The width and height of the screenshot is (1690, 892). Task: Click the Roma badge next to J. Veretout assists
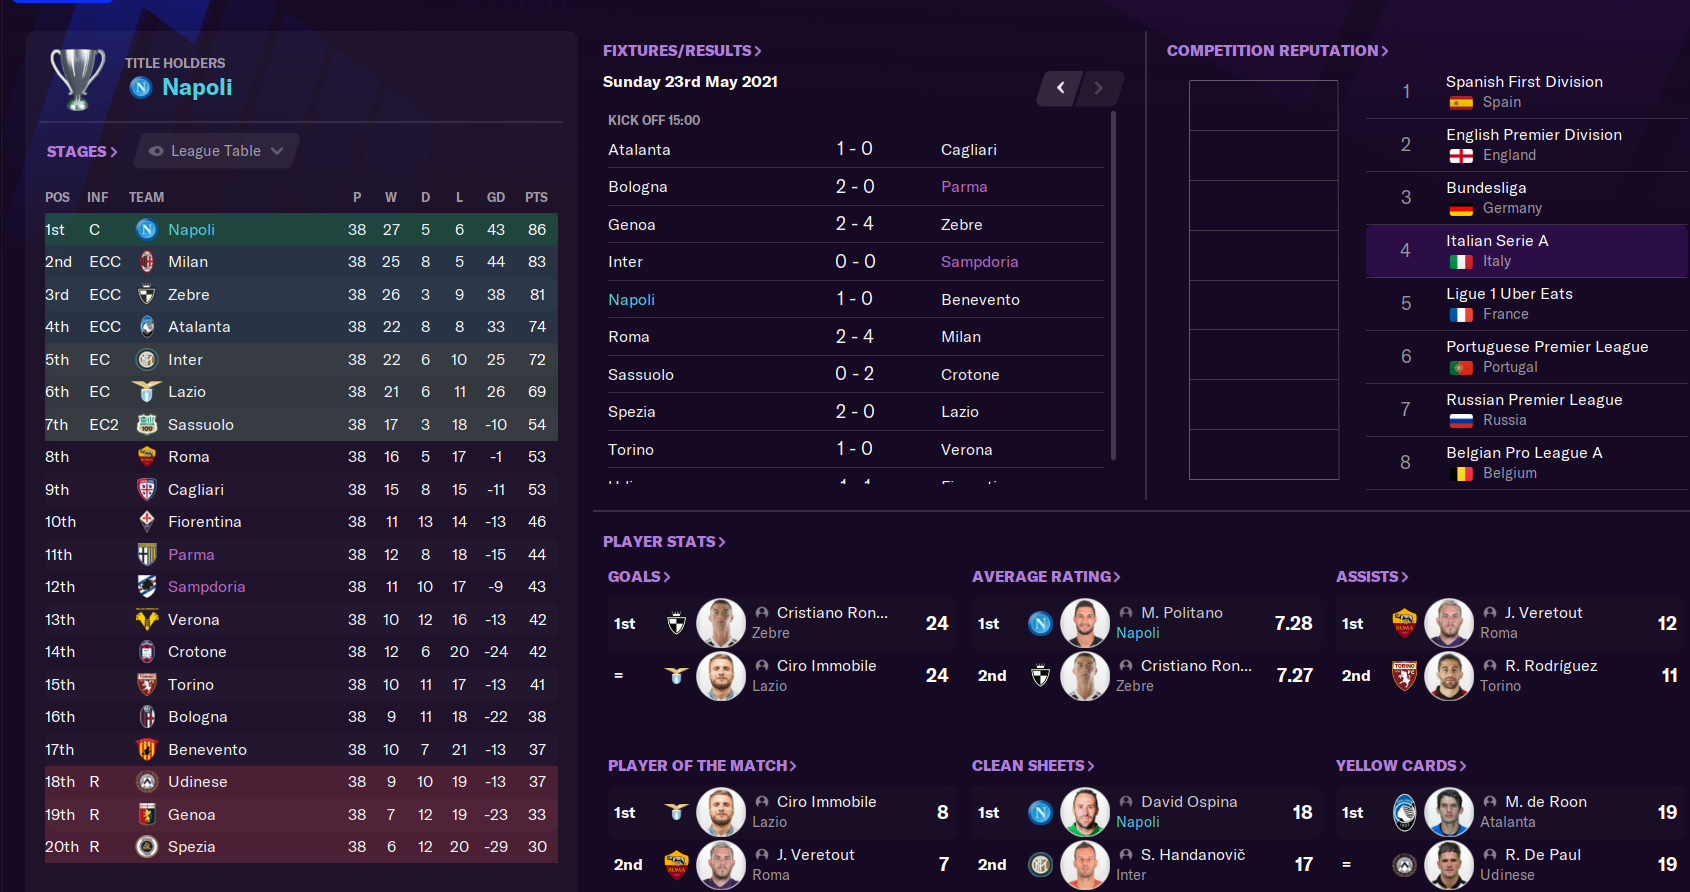click(1404, 623)
